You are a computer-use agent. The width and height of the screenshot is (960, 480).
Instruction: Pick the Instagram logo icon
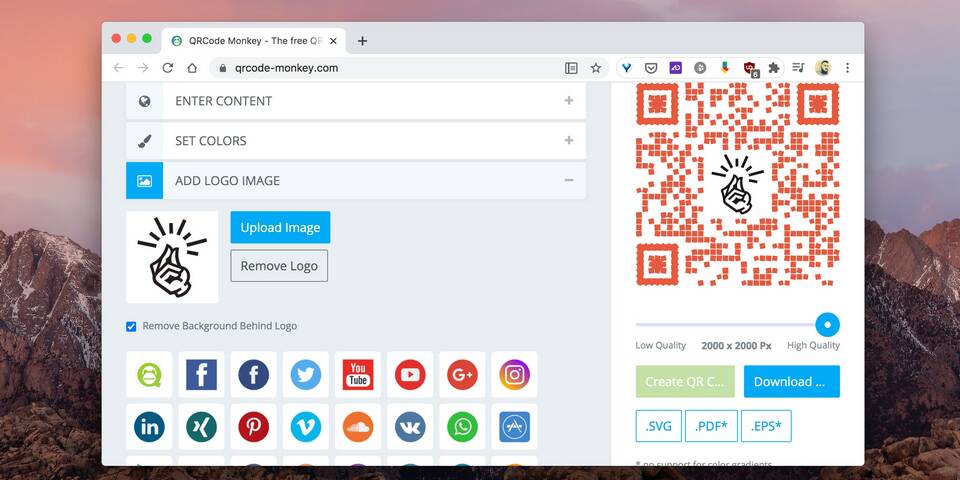pyautogui.click(x=514, y=375)
